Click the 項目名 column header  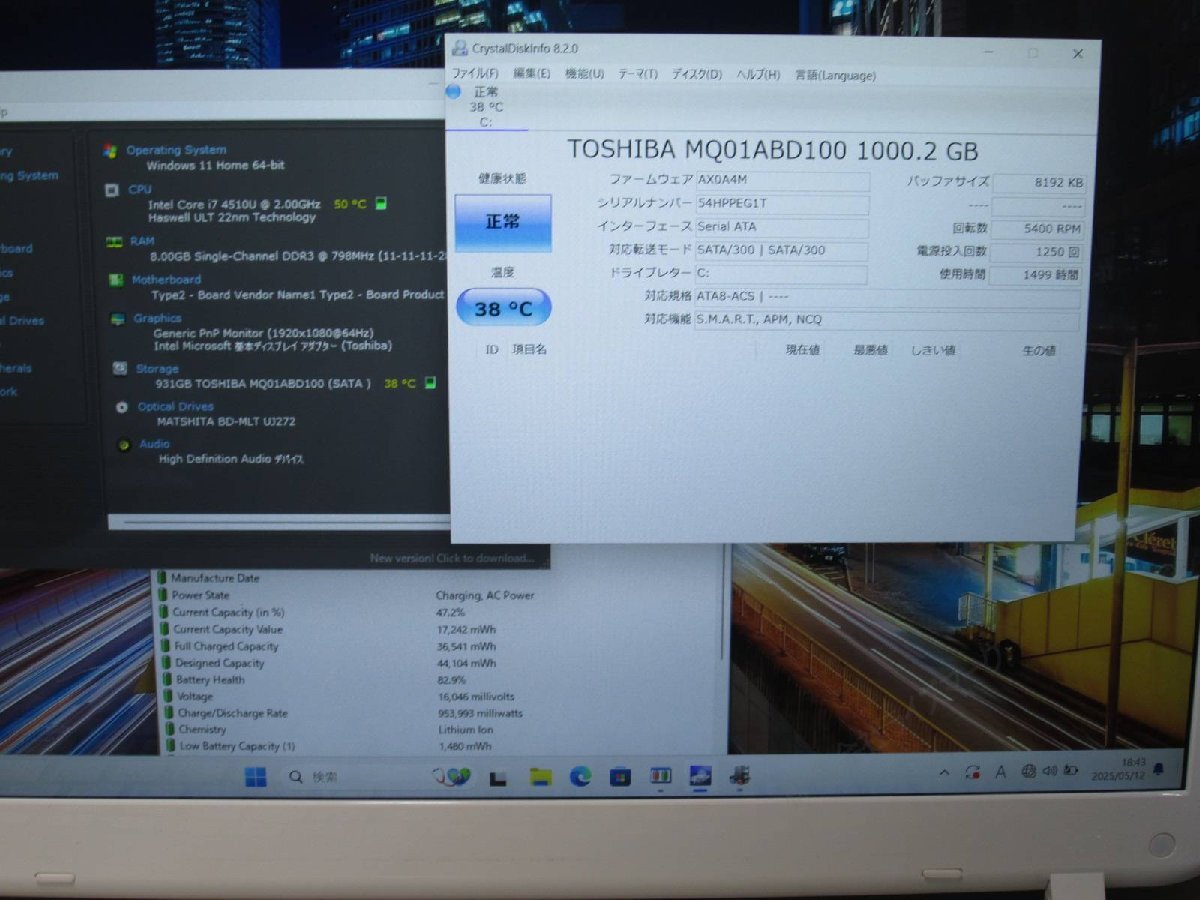point(530,350)
